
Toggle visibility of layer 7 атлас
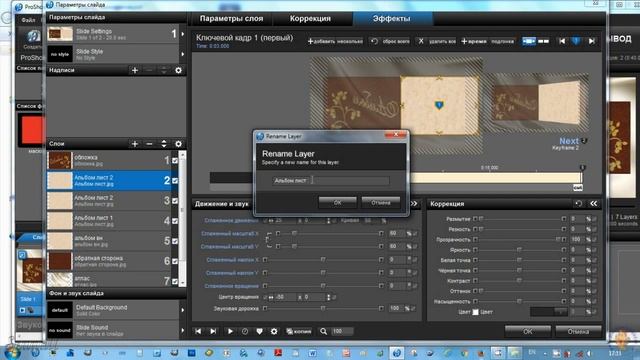(175, 281)
